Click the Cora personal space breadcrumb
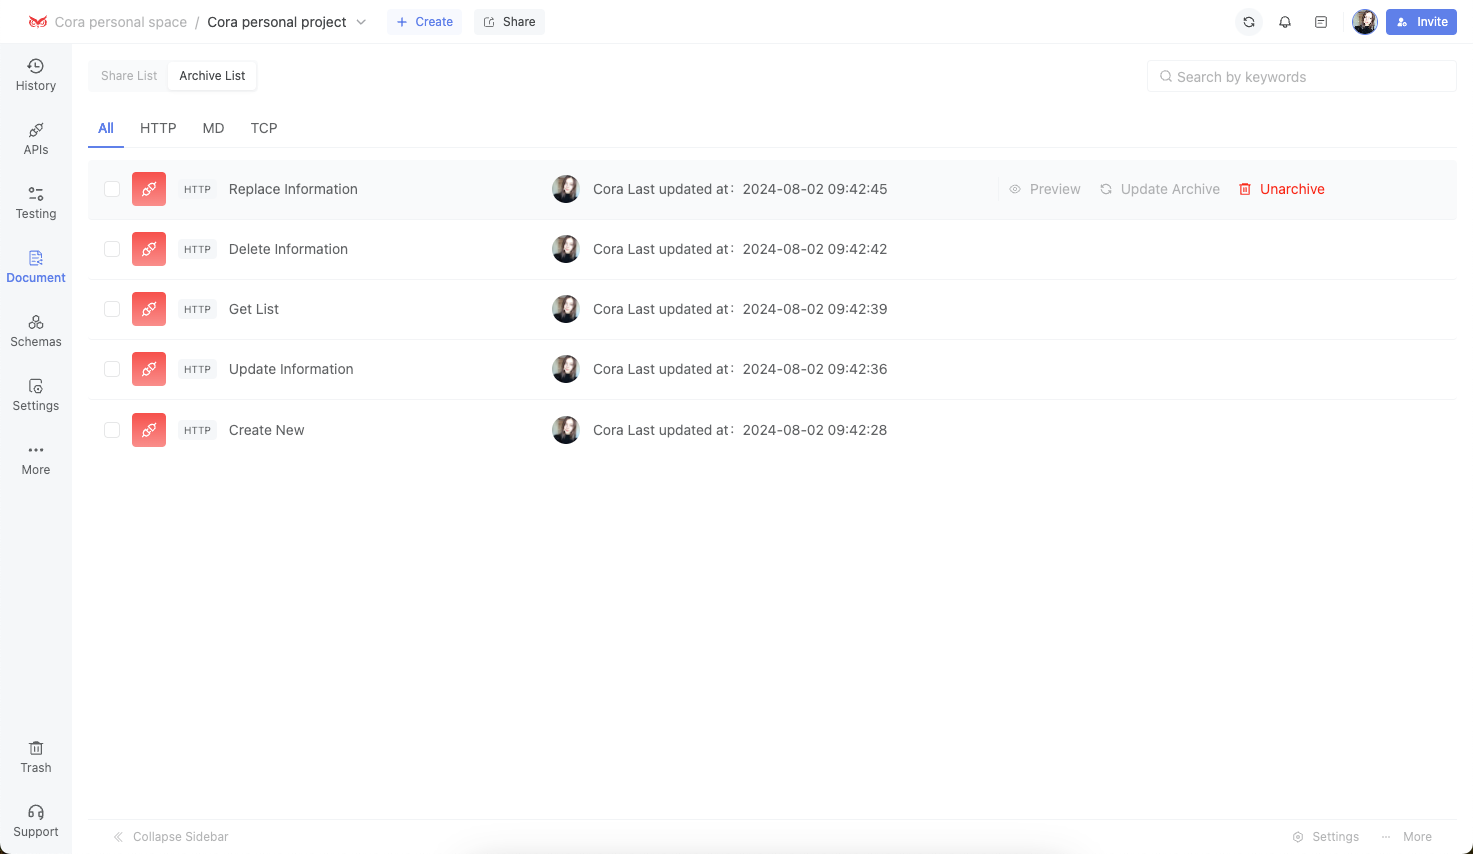 [x=121, y=22]
